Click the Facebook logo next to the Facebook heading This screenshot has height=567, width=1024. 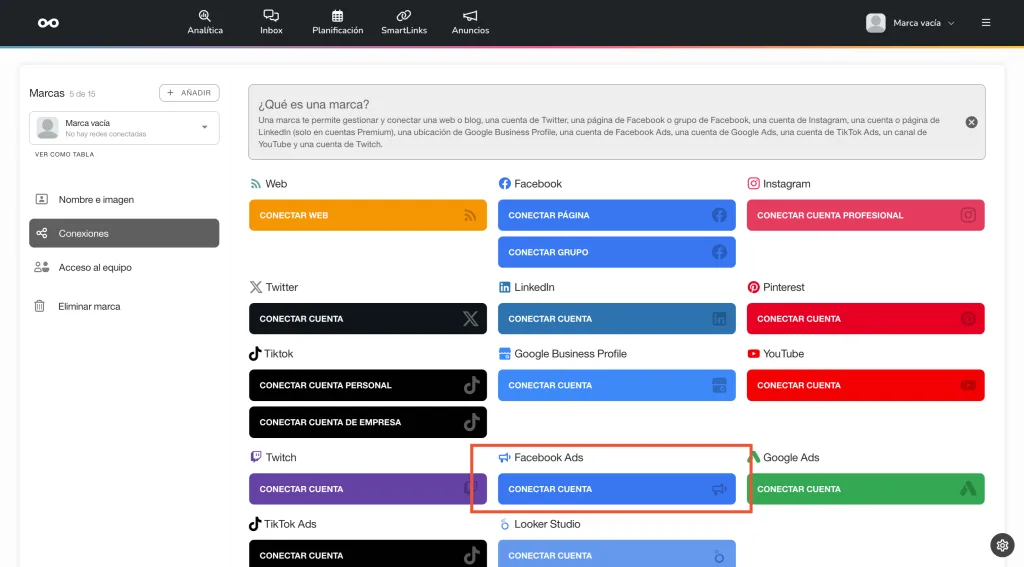click(504, 184)
